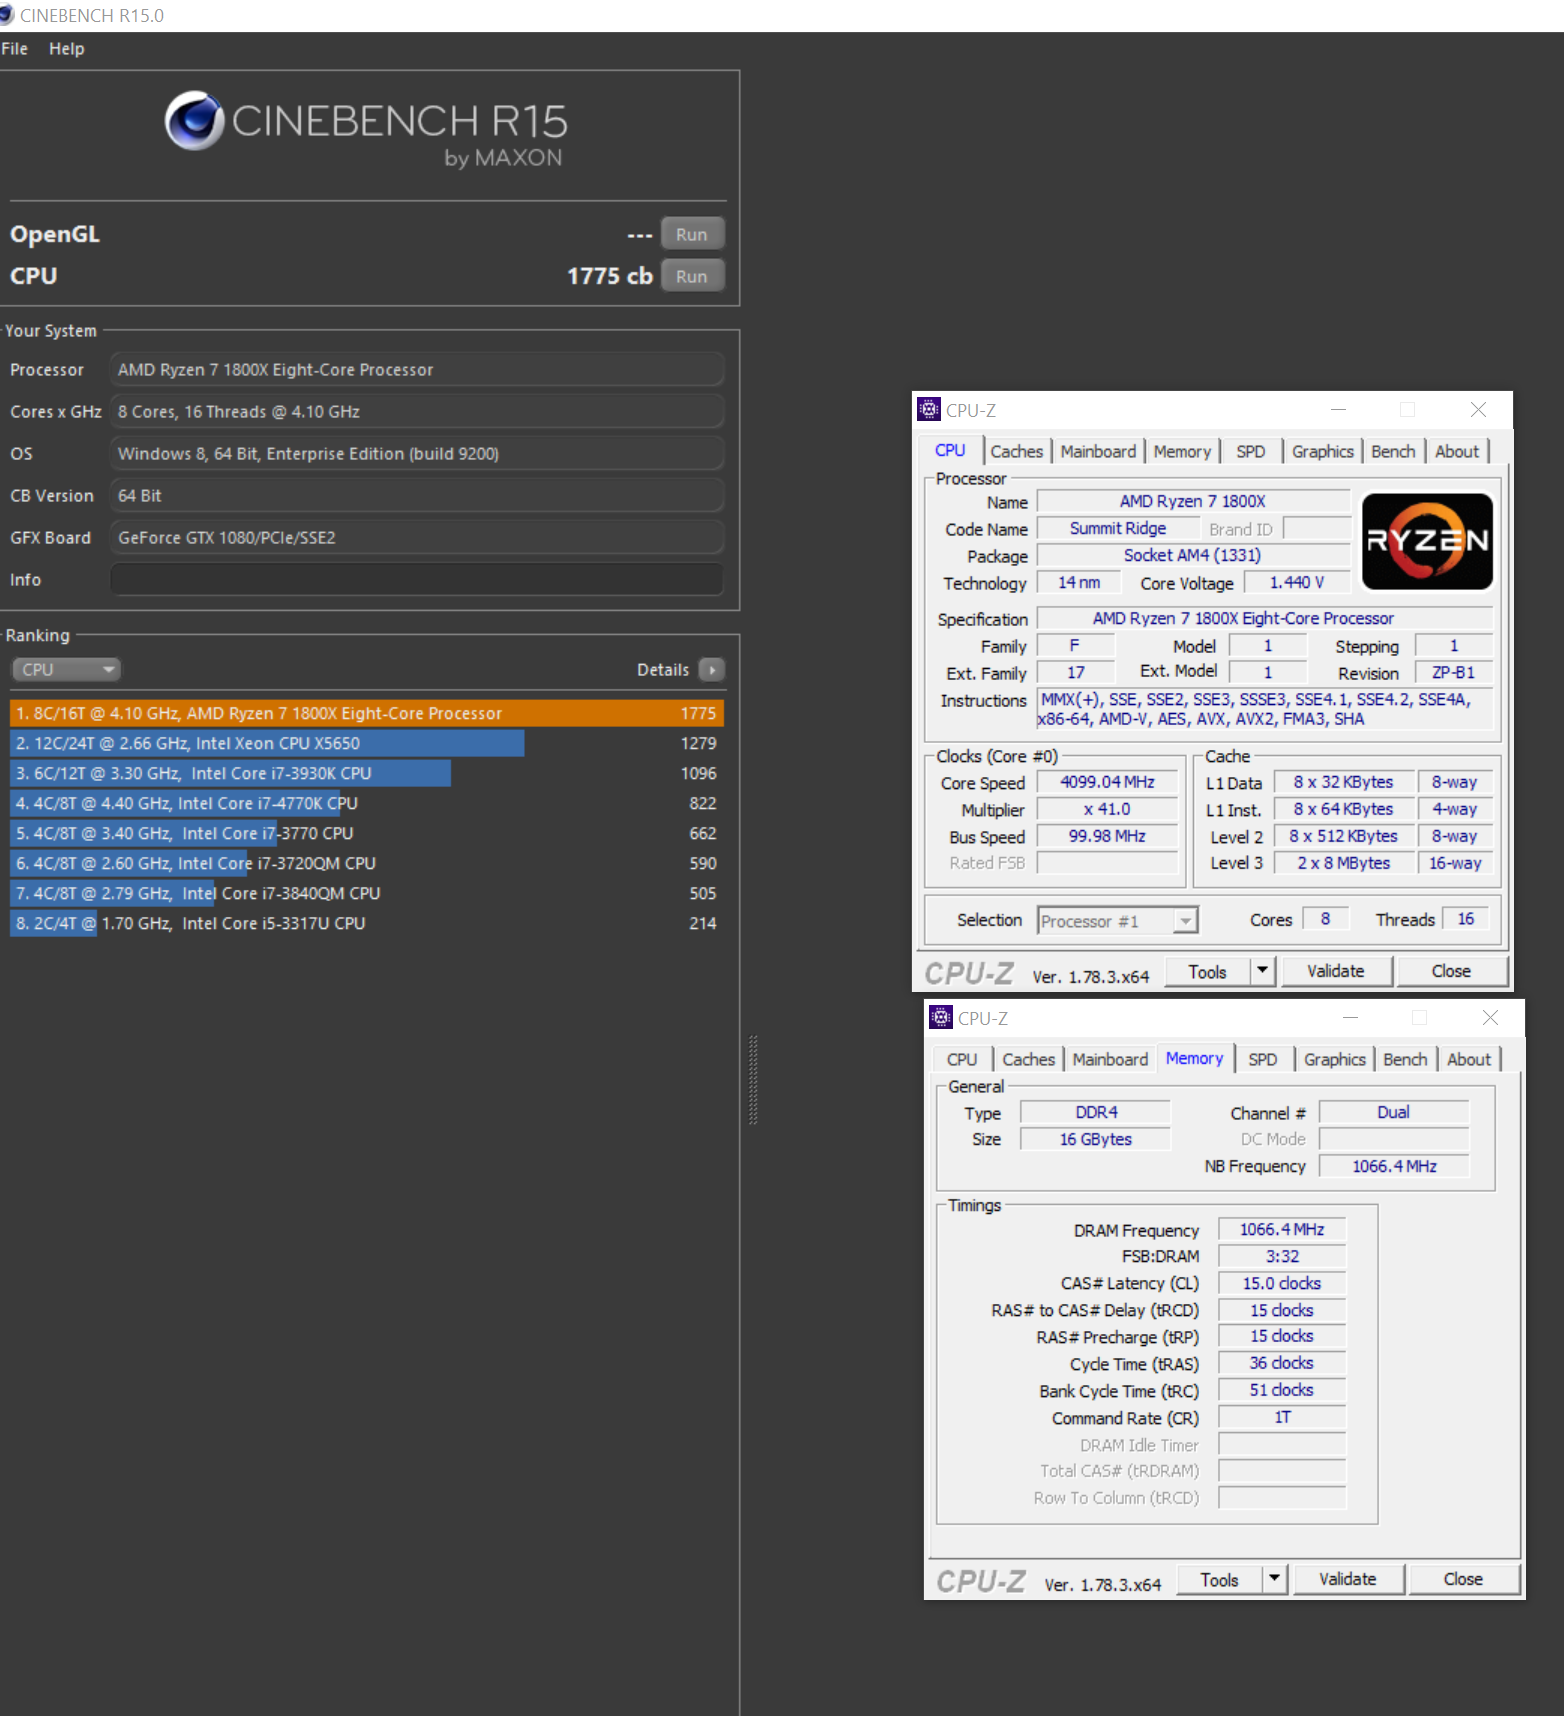Switch to Caches tab in bottom CPU-Z

click(x=1029, y=1059)
